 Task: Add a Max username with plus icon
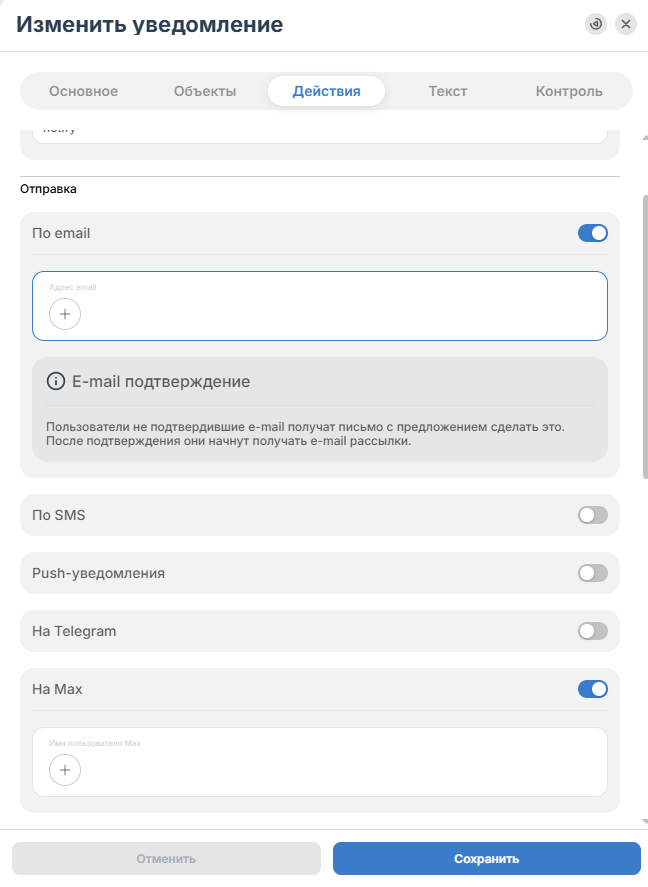(65, 770)
